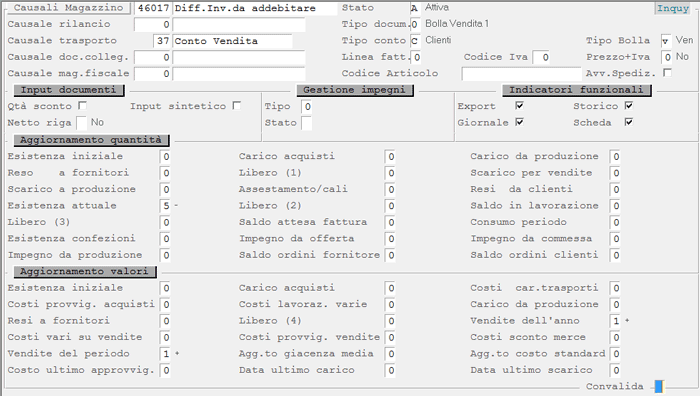Click the Input documenti section header
Screen dimensions: 700x396
point(68,90)
